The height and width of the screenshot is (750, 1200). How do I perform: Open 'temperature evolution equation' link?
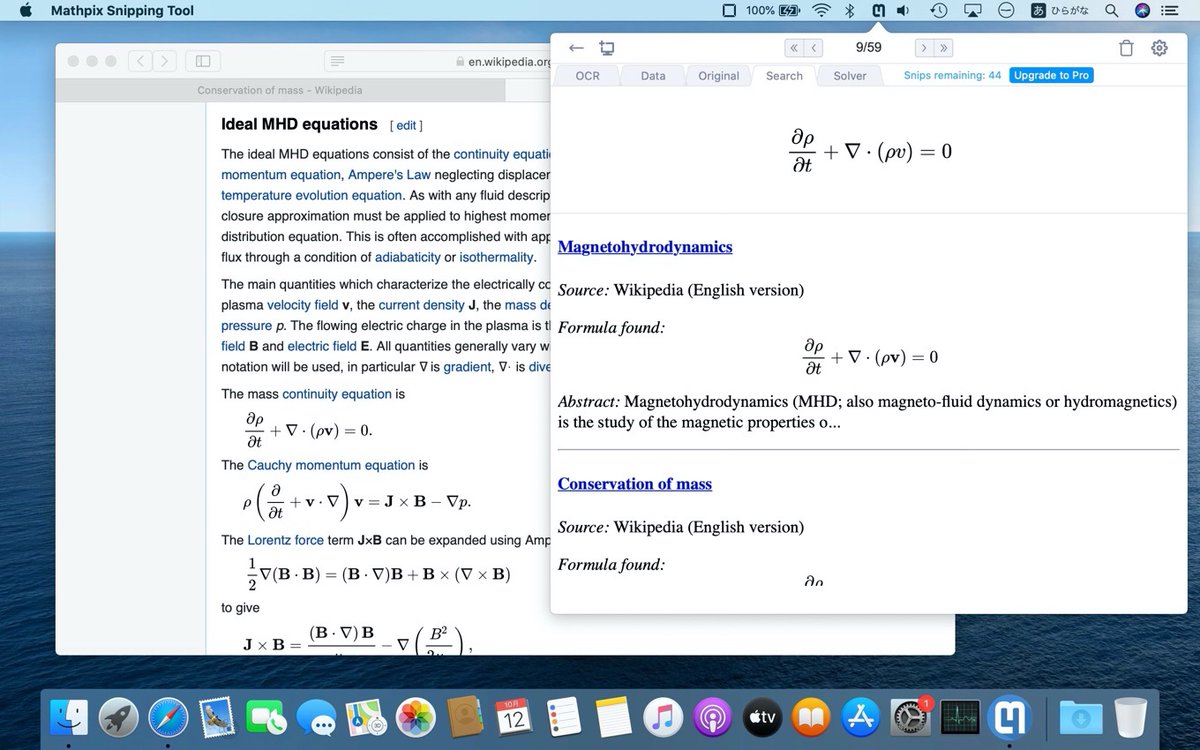311,195
